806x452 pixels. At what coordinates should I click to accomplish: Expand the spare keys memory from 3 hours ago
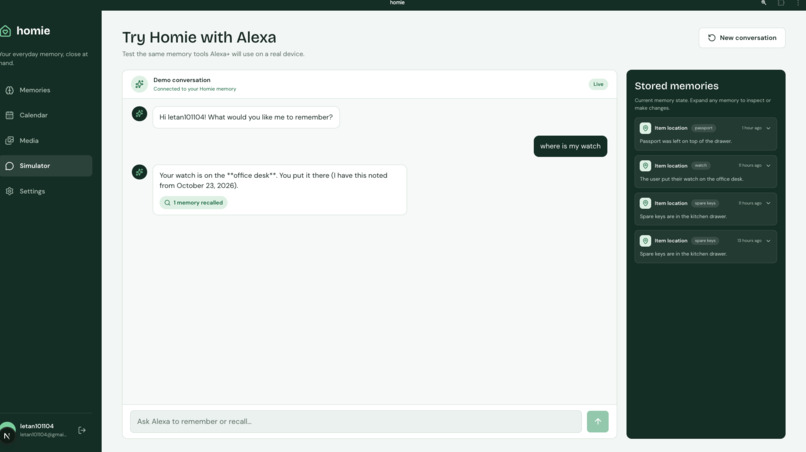coord(768,203)
